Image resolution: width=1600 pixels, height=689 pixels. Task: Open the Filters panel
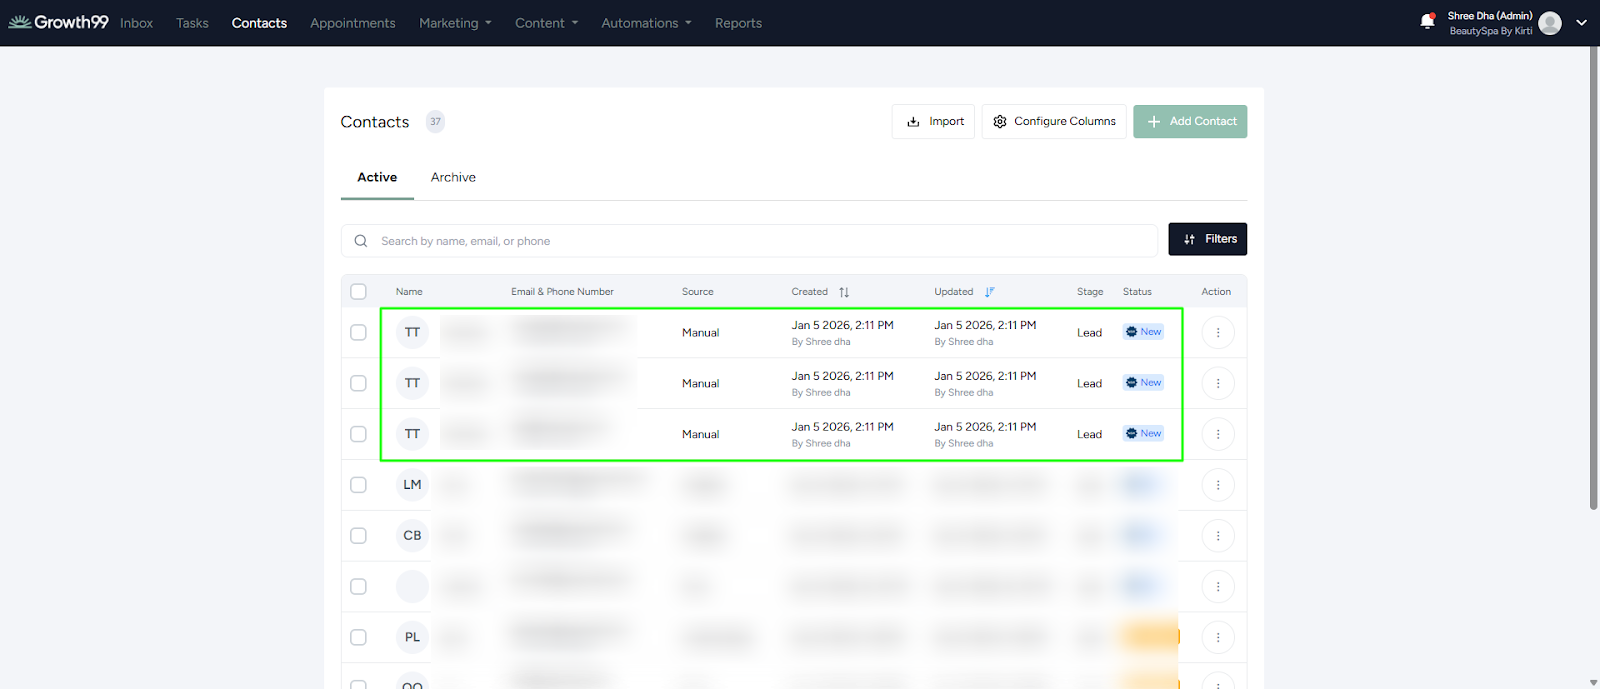click(1207, 239)
